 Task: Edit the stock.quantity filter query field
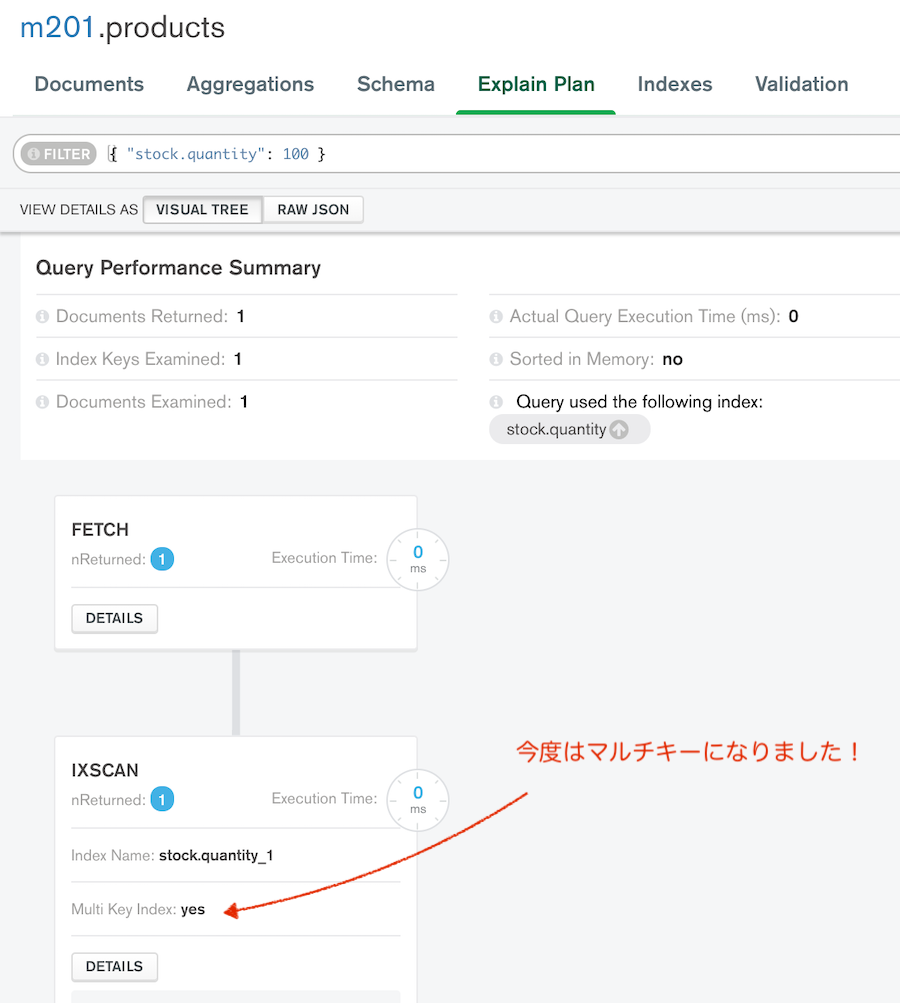[x=499, y=154]
